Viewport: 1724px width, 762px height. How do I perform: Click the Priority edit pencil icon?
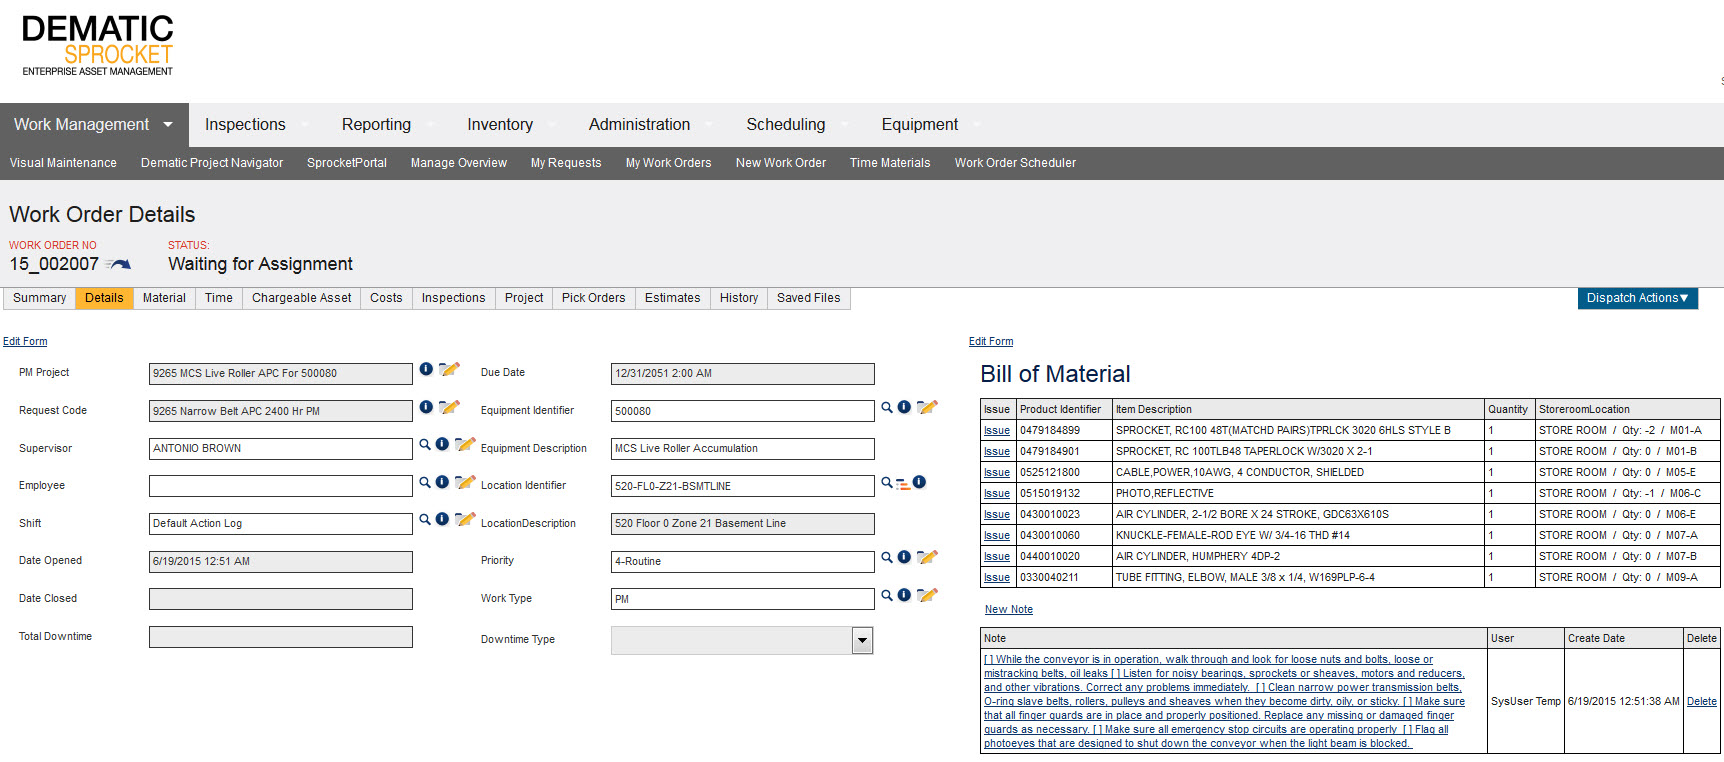927,557
